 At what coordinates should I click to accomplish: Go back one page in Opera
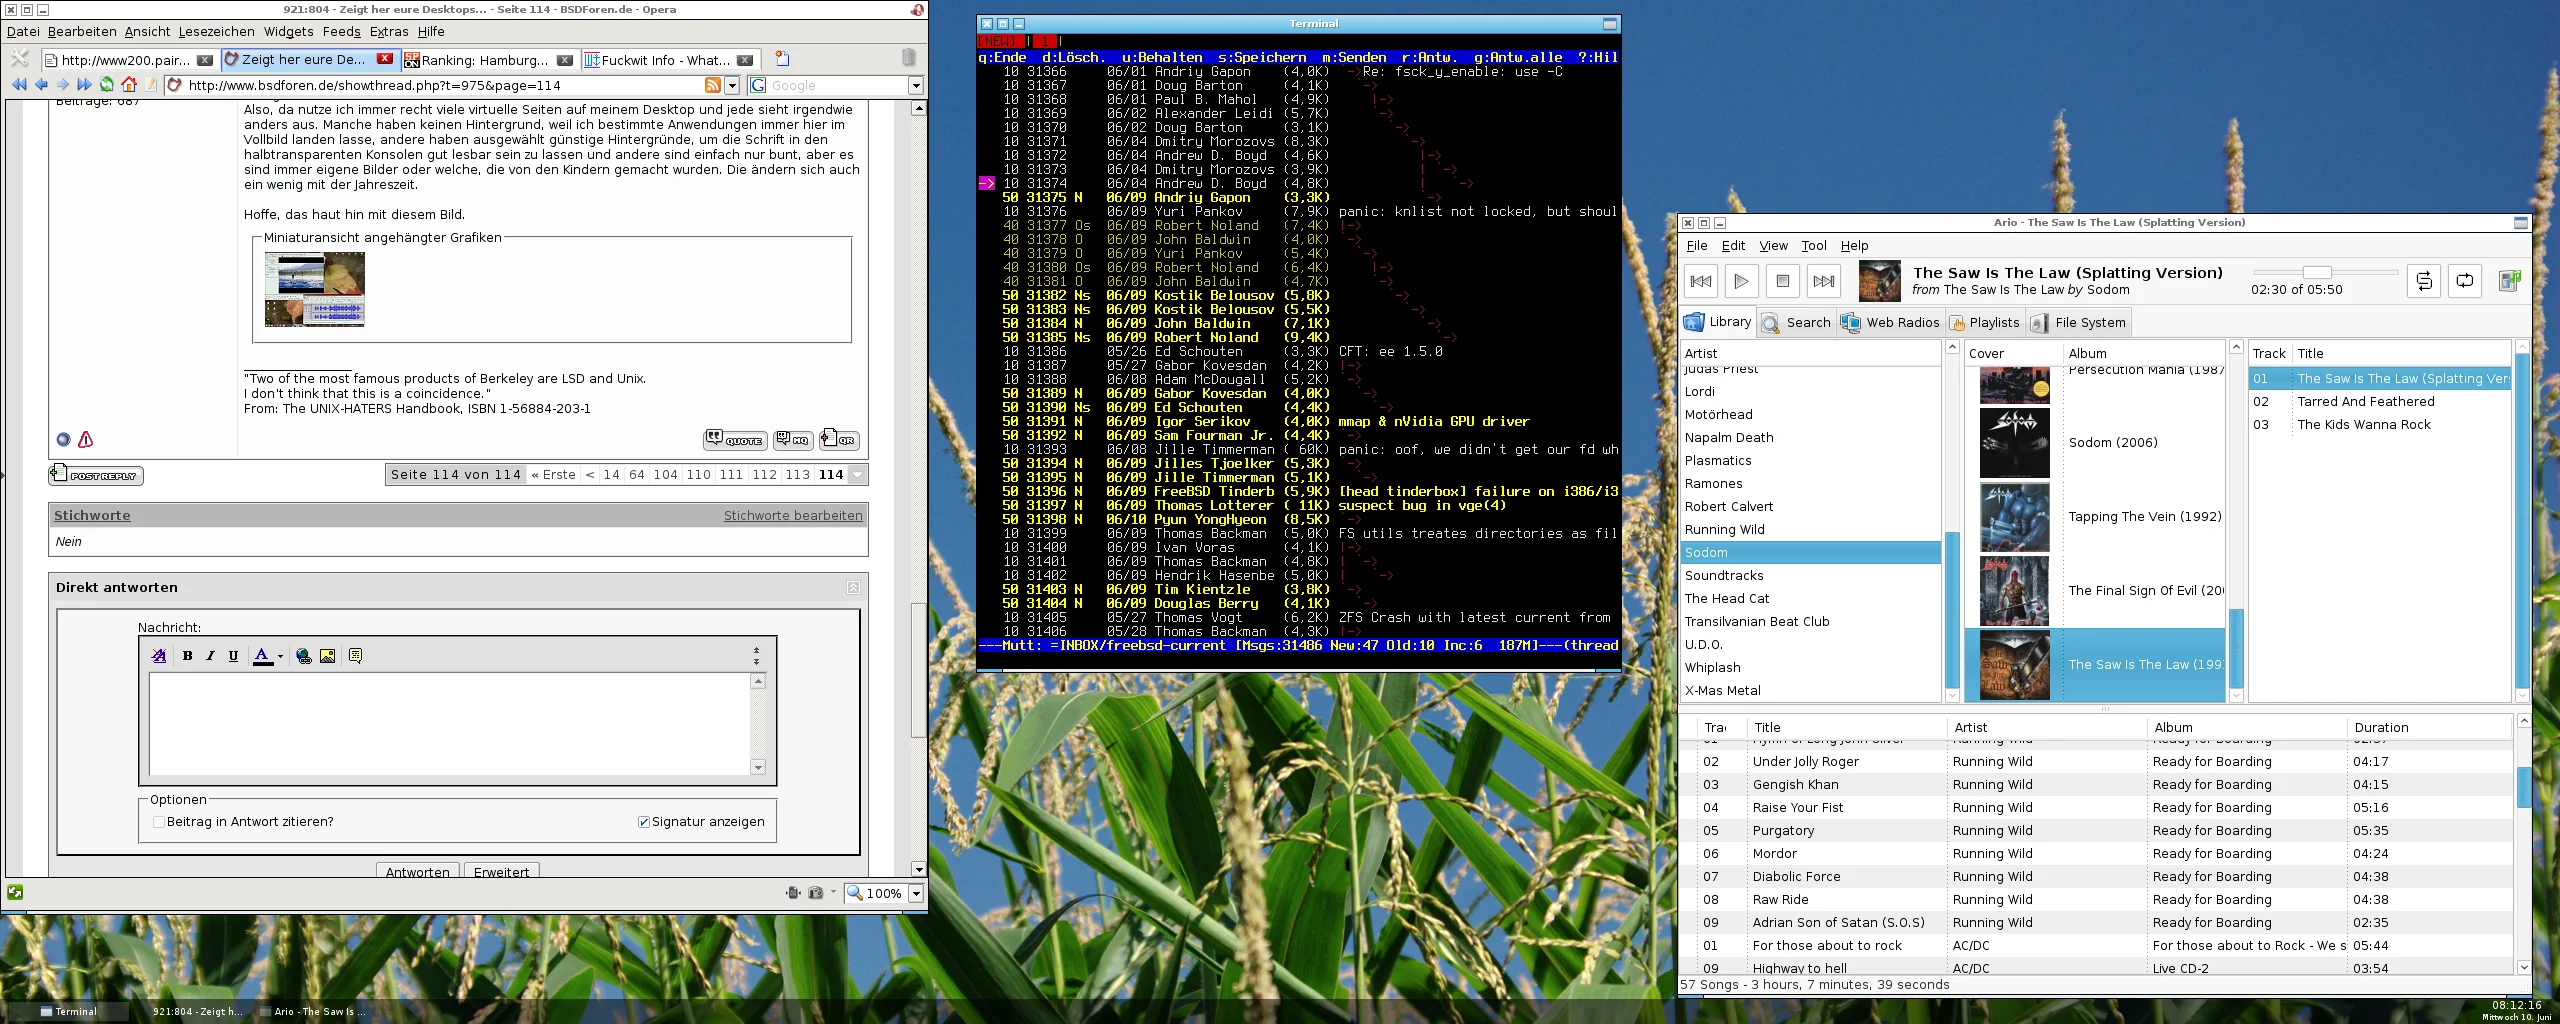41,85
